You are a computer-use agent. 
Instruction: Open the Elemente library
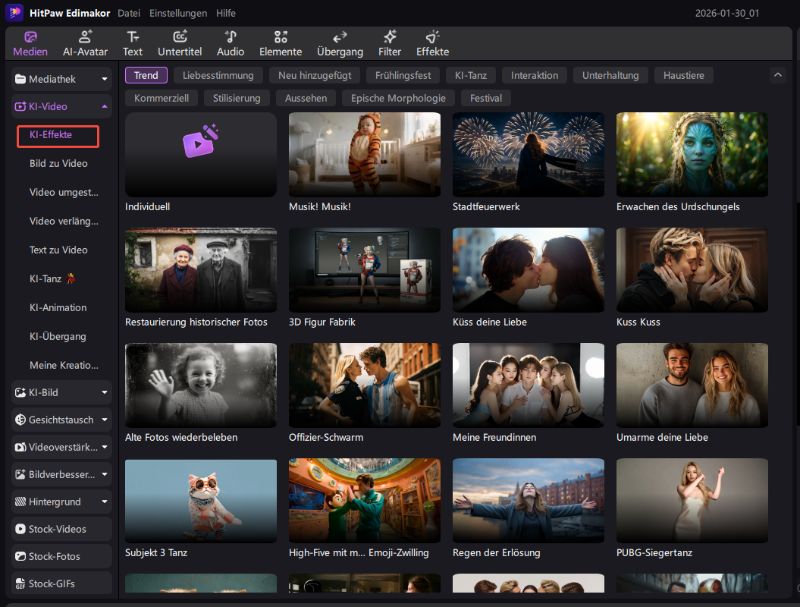pos(280,43)
